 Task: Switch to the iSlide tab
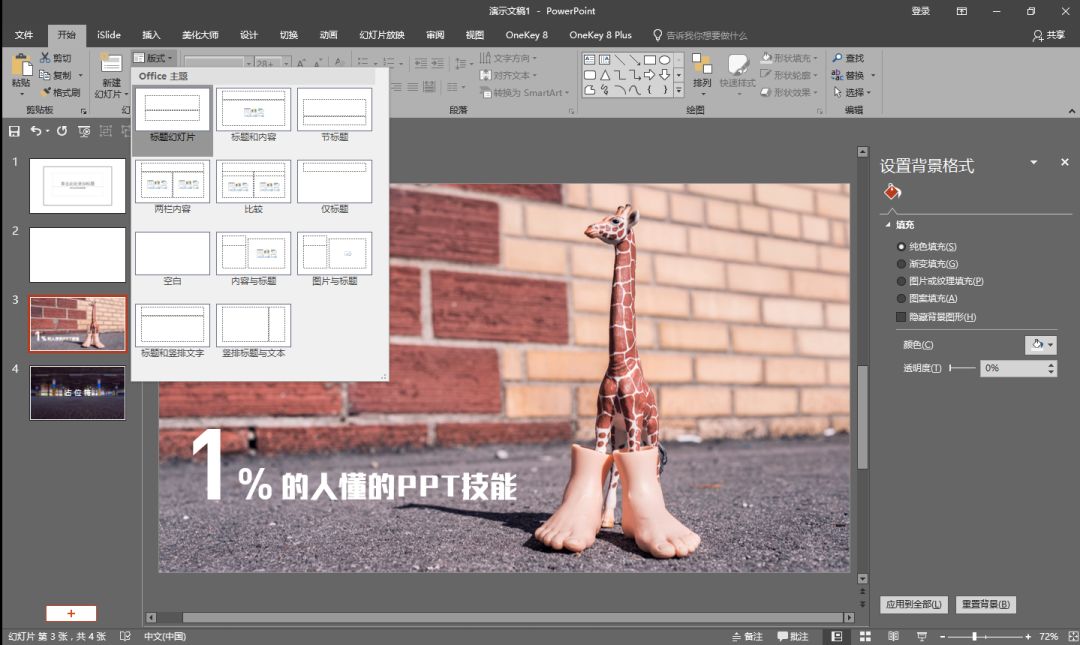109,34
